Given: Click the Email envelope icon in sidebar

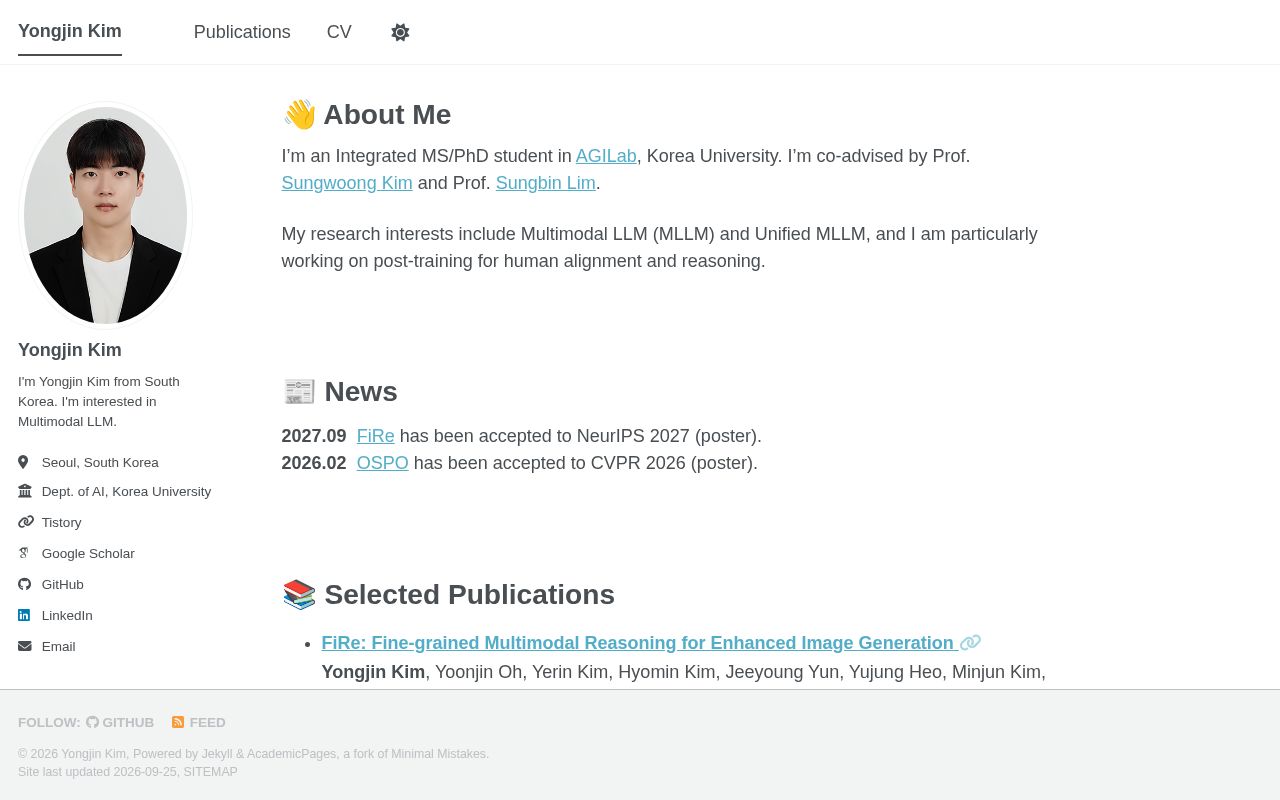Looking at the screenshot, I should [25, 646].
